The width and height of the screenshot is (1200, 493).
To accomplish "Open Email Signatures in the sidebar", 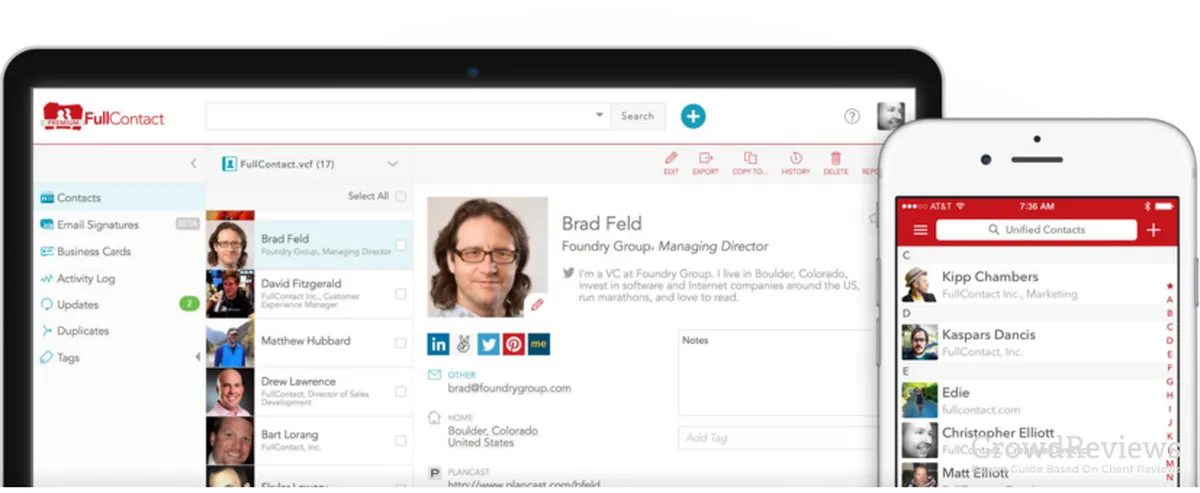I will click(x=98, y=225).
